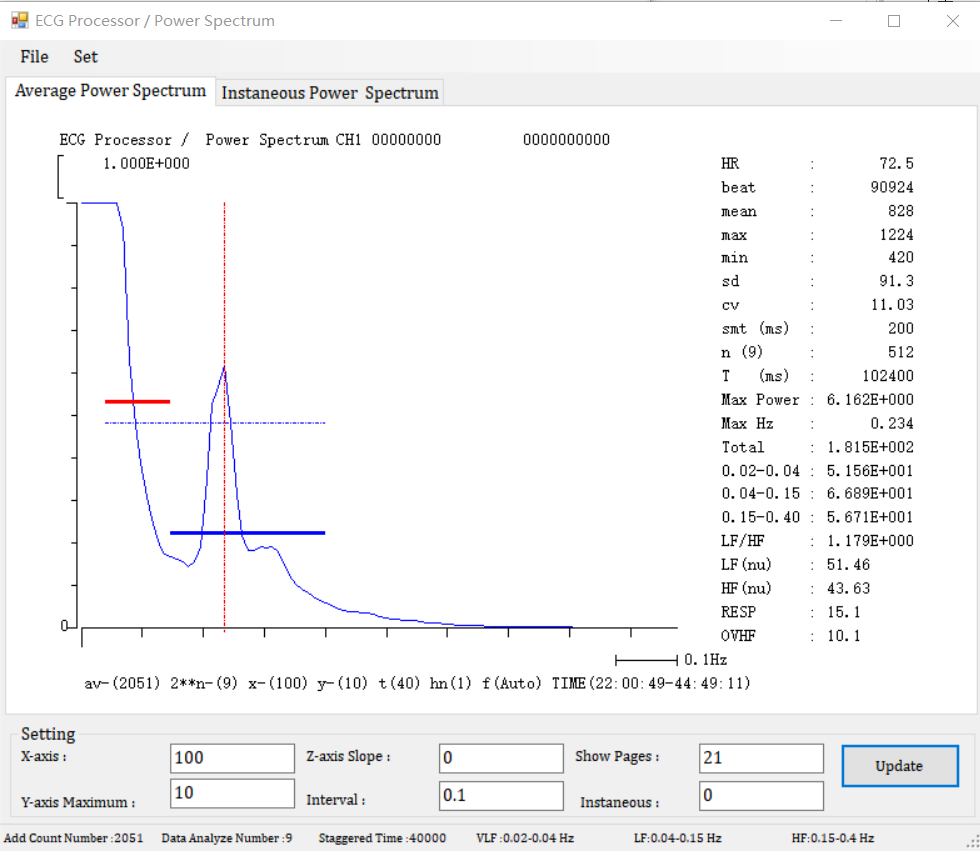Switch to the Instaneous Power Spectrum tab
Screen dimensions: 980x851
point(330,93)
